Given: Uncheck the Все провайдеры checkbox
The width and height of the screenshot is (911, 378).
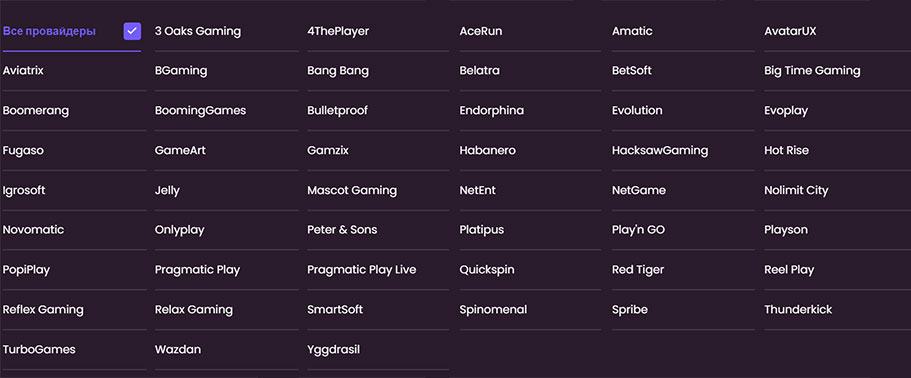Looking at the screenshot, I should pos(132,31).
